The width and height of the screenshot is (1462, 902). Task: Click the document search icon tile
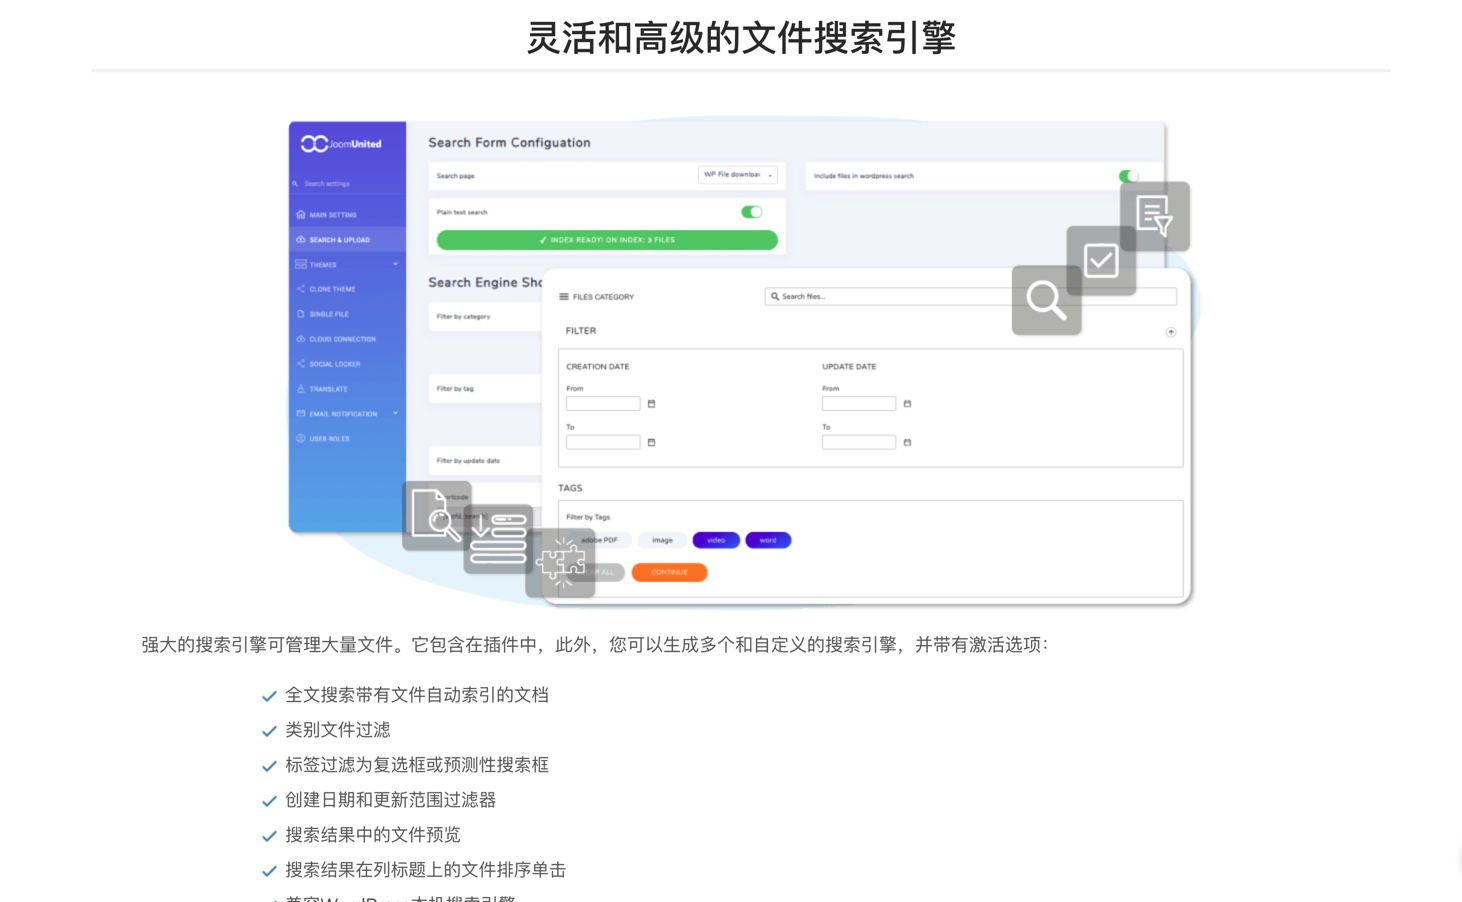coord(437,516)
